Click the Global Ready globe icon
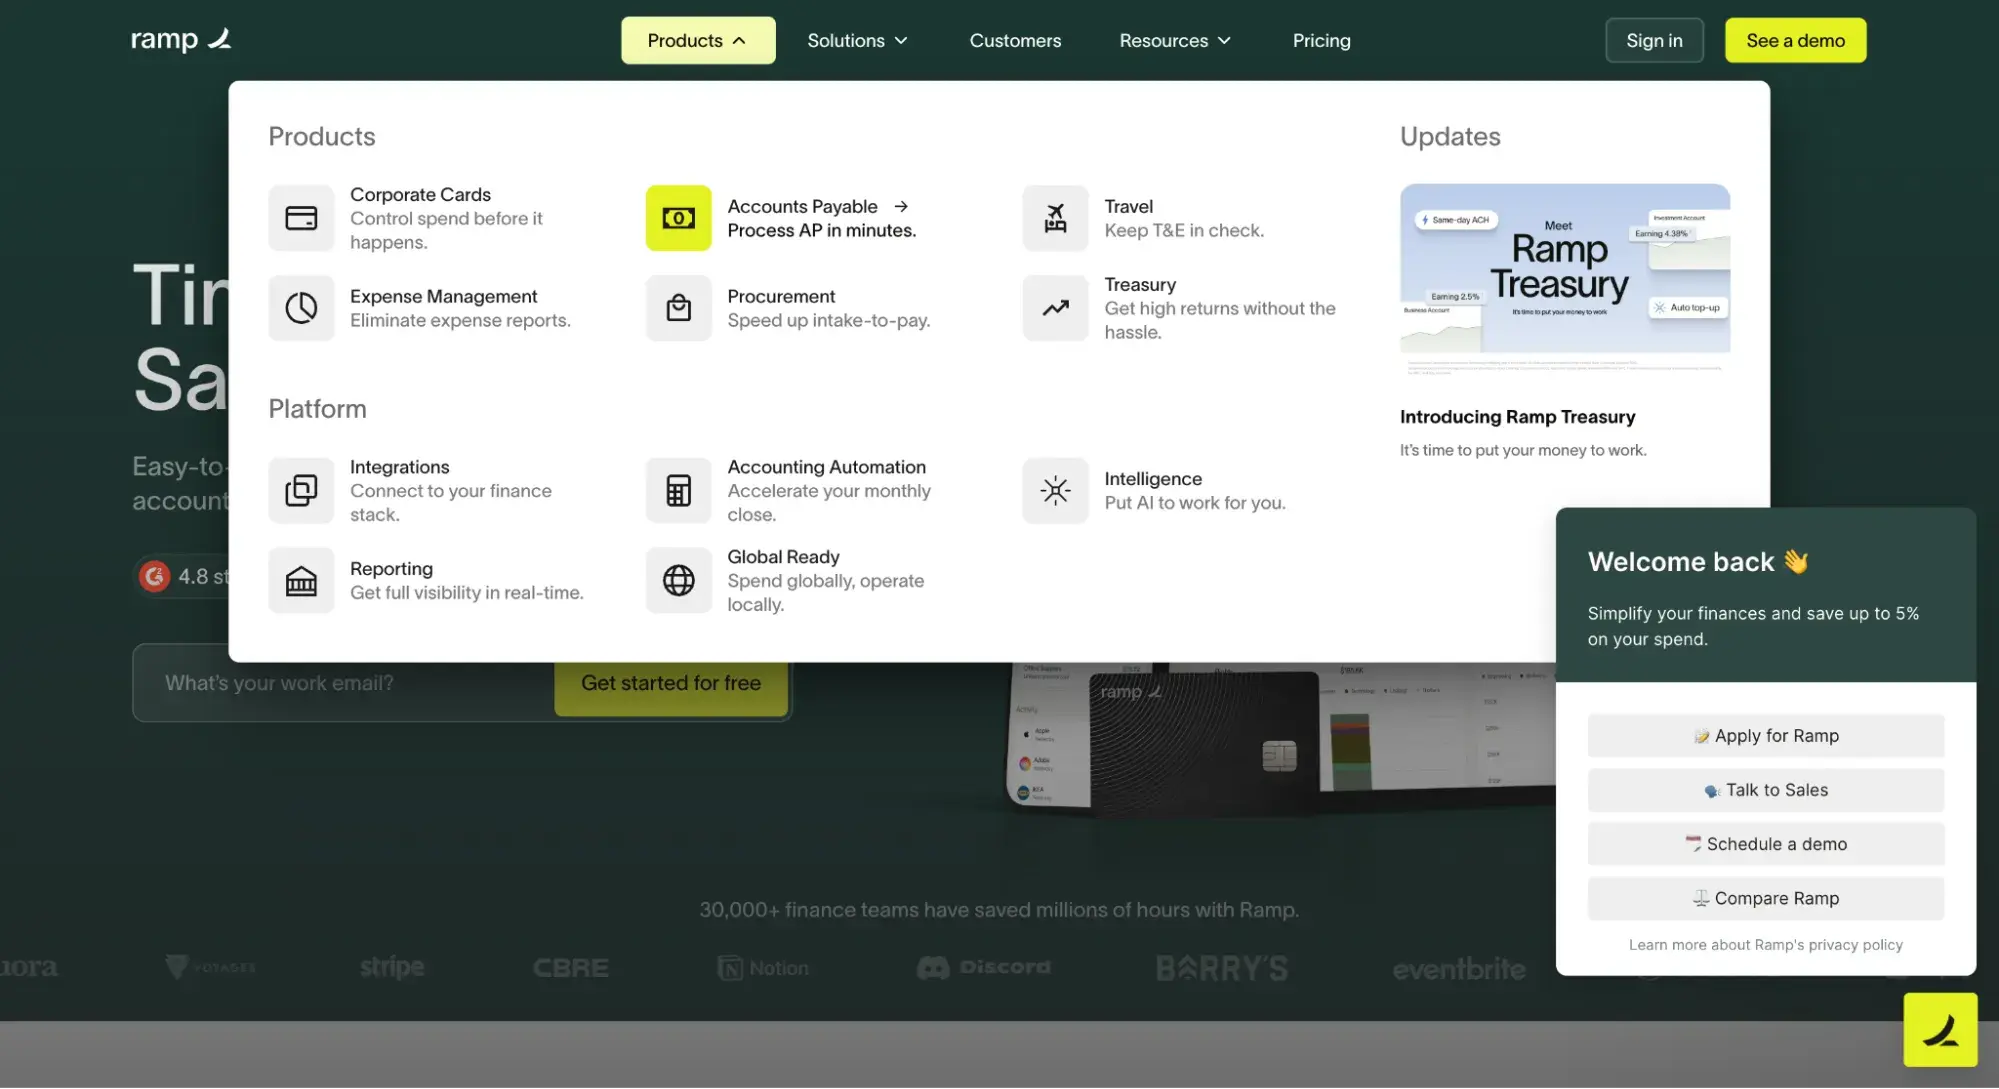The image size is (1999, 1089). click(678, 580)
